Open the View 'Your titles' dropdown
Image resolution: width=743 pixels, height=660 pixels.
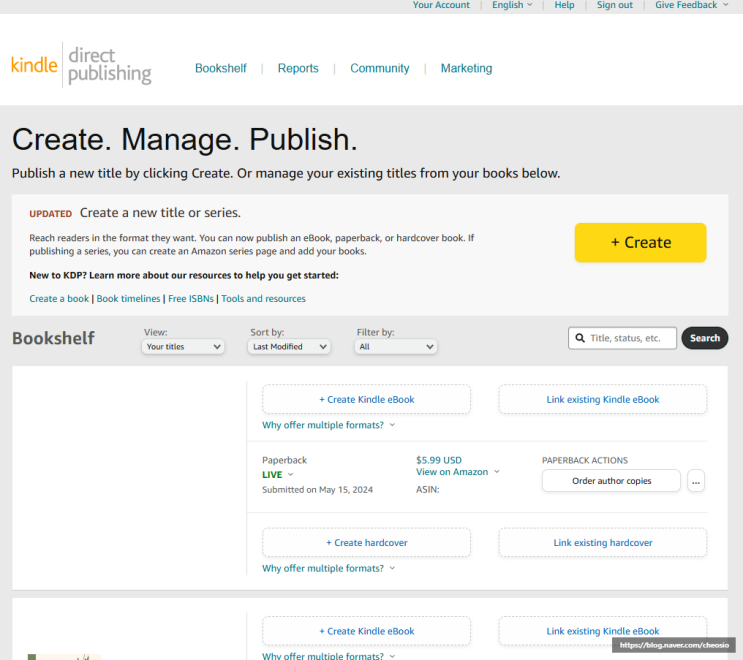coord(183,347)
